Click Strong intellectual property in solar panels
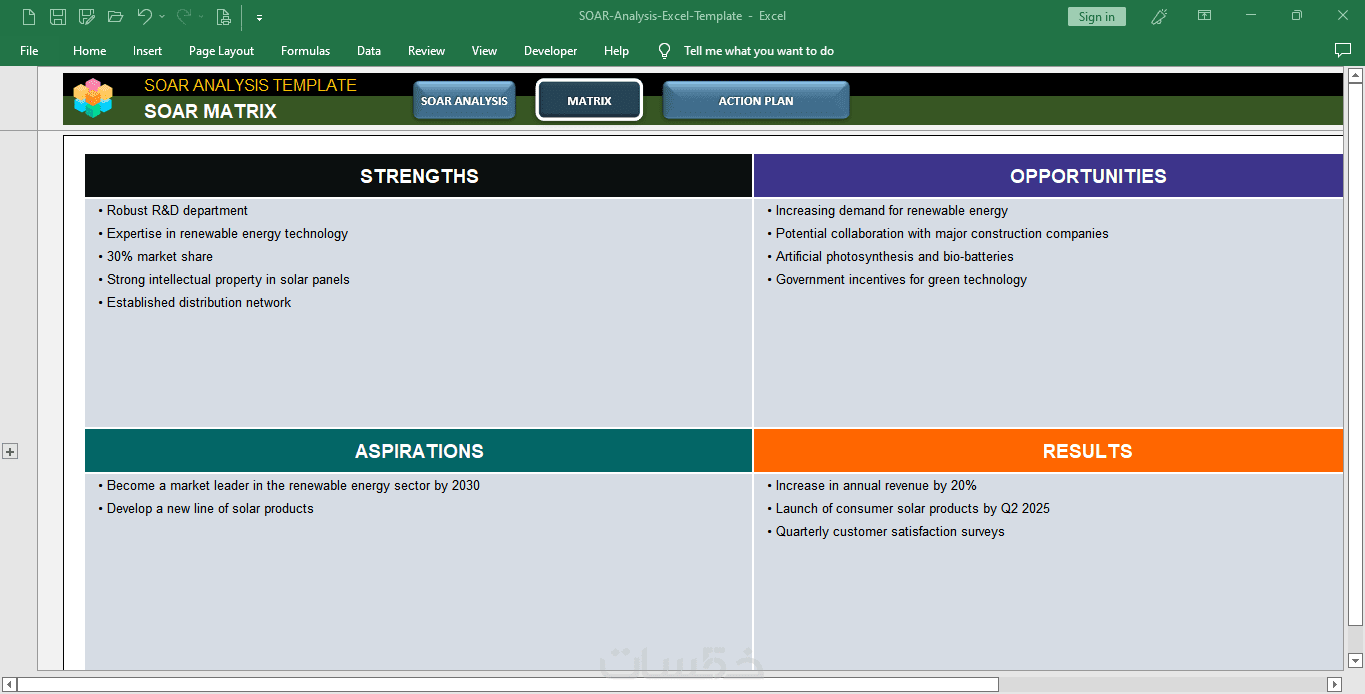The height and width of the screenshot is (694, 1365). point(224,280)
